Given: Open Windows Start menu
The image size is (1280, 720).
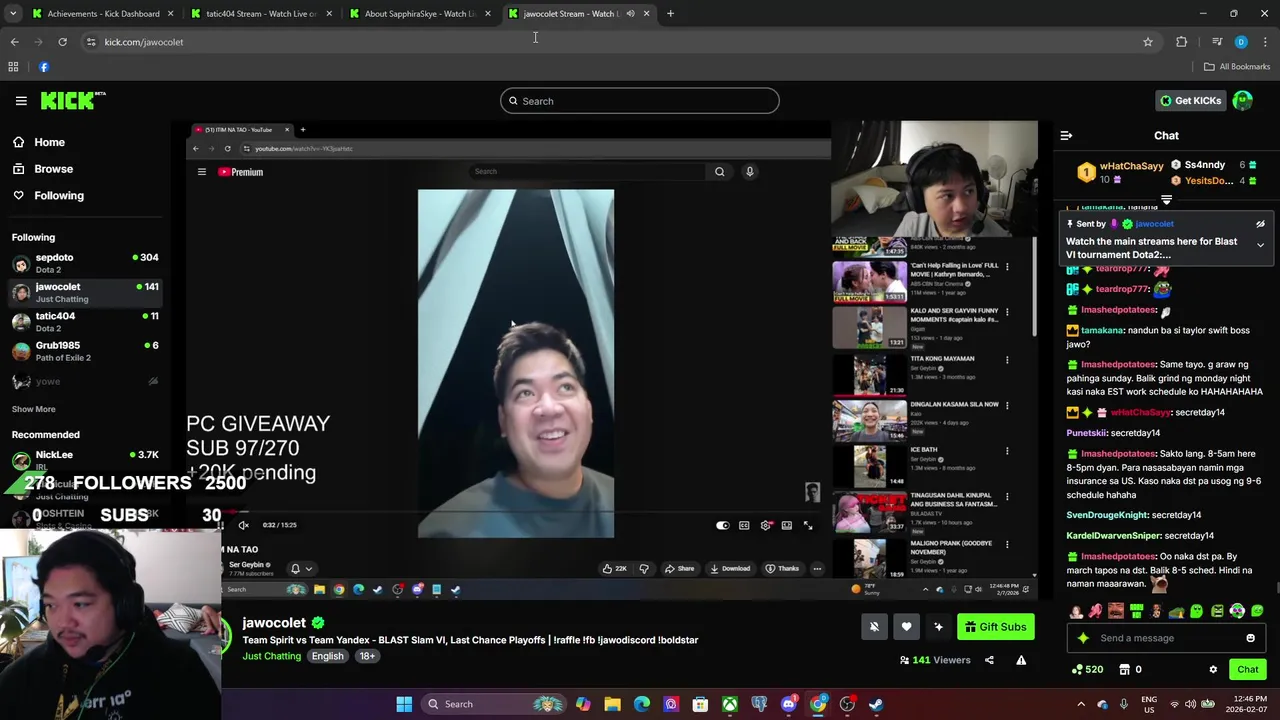Looking at the screenshot, I should [404, 704].
